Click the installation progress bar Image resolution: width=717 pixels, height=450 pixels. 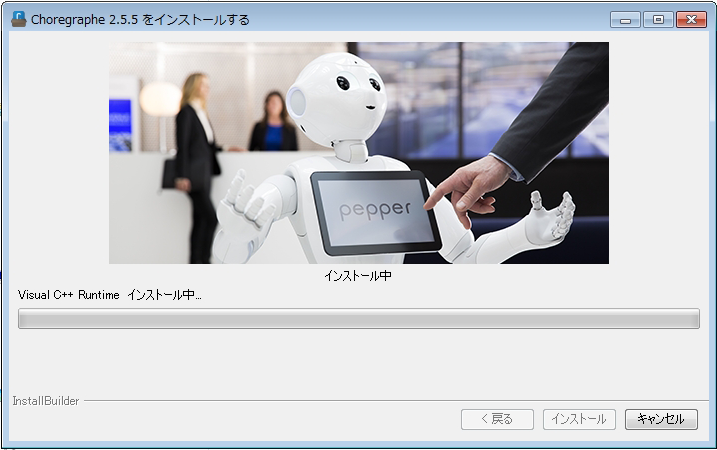[358, 319]
